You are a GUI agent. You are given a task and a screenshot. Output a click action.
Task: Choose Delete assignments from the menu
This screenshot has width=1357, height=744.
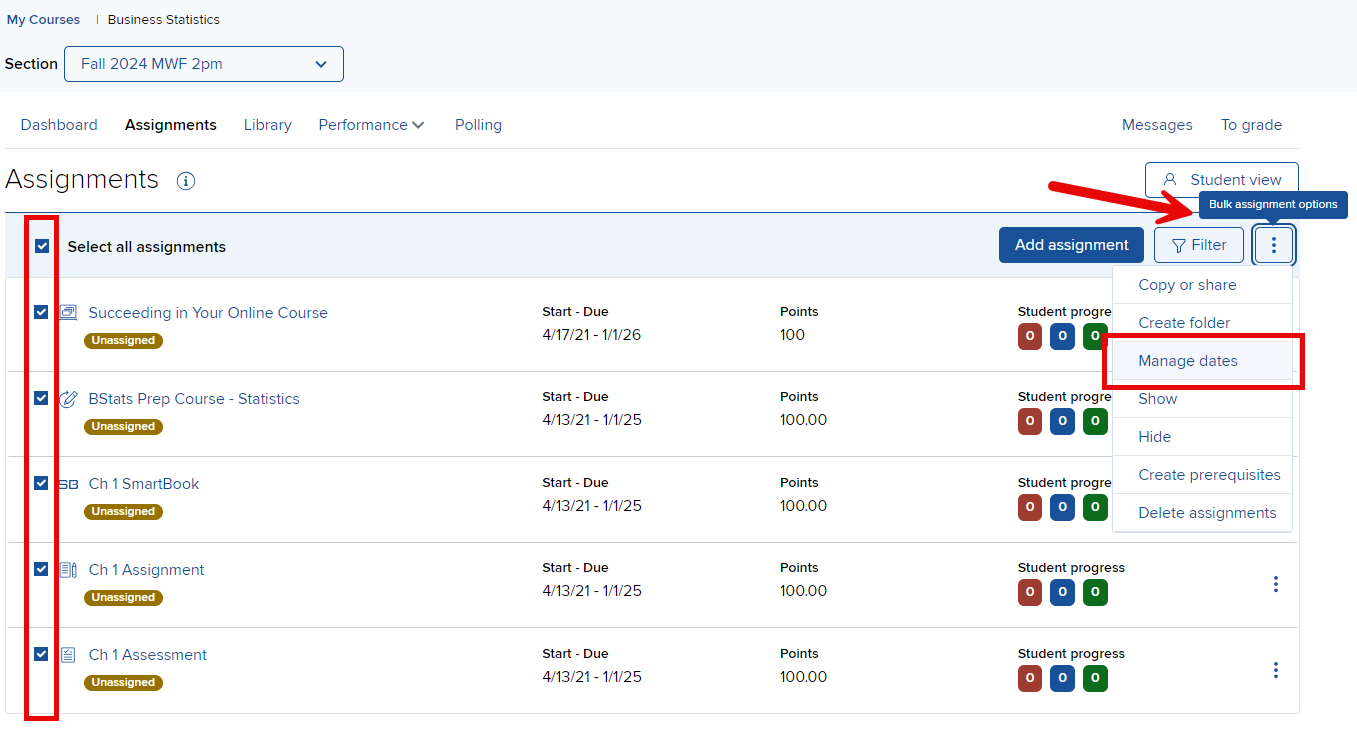pyautogui.click(x=1206, y=513)
